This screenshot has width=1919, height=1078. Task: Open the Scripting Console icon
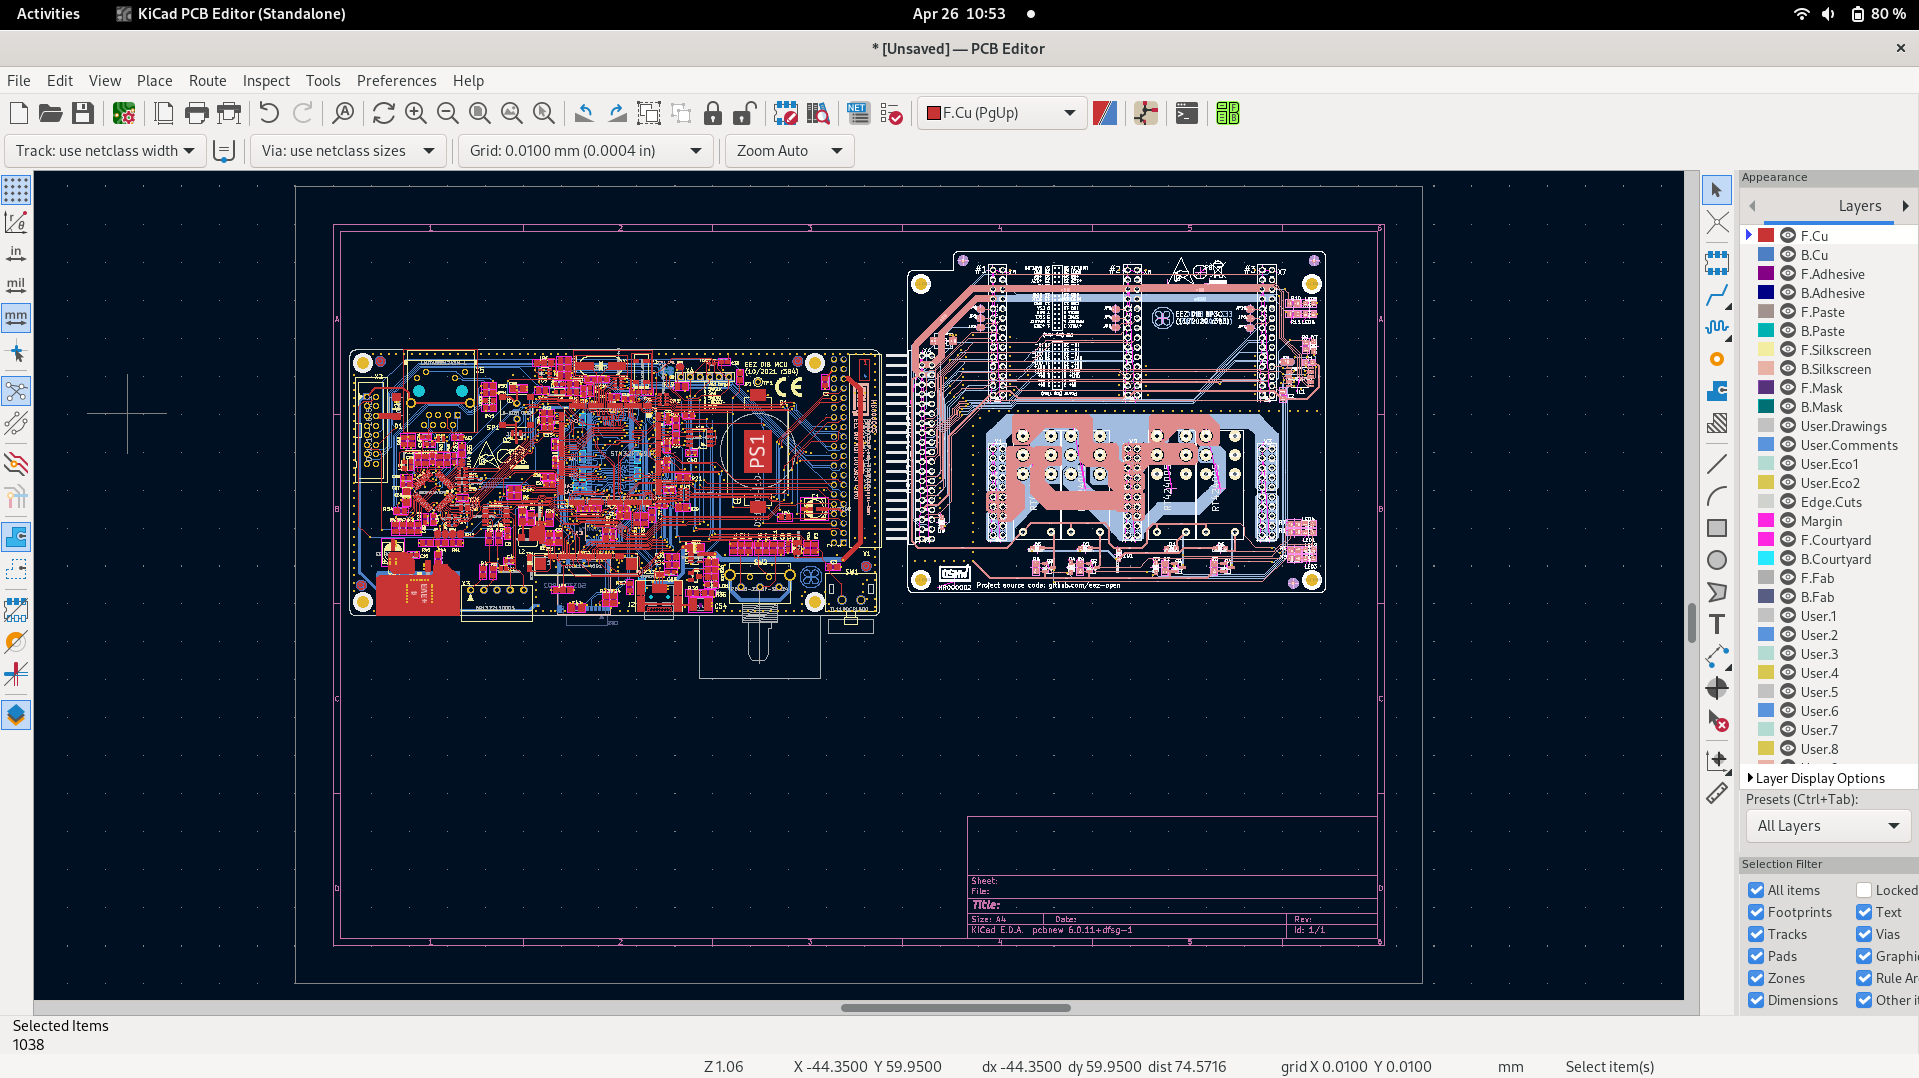(x=1186, y=113)
